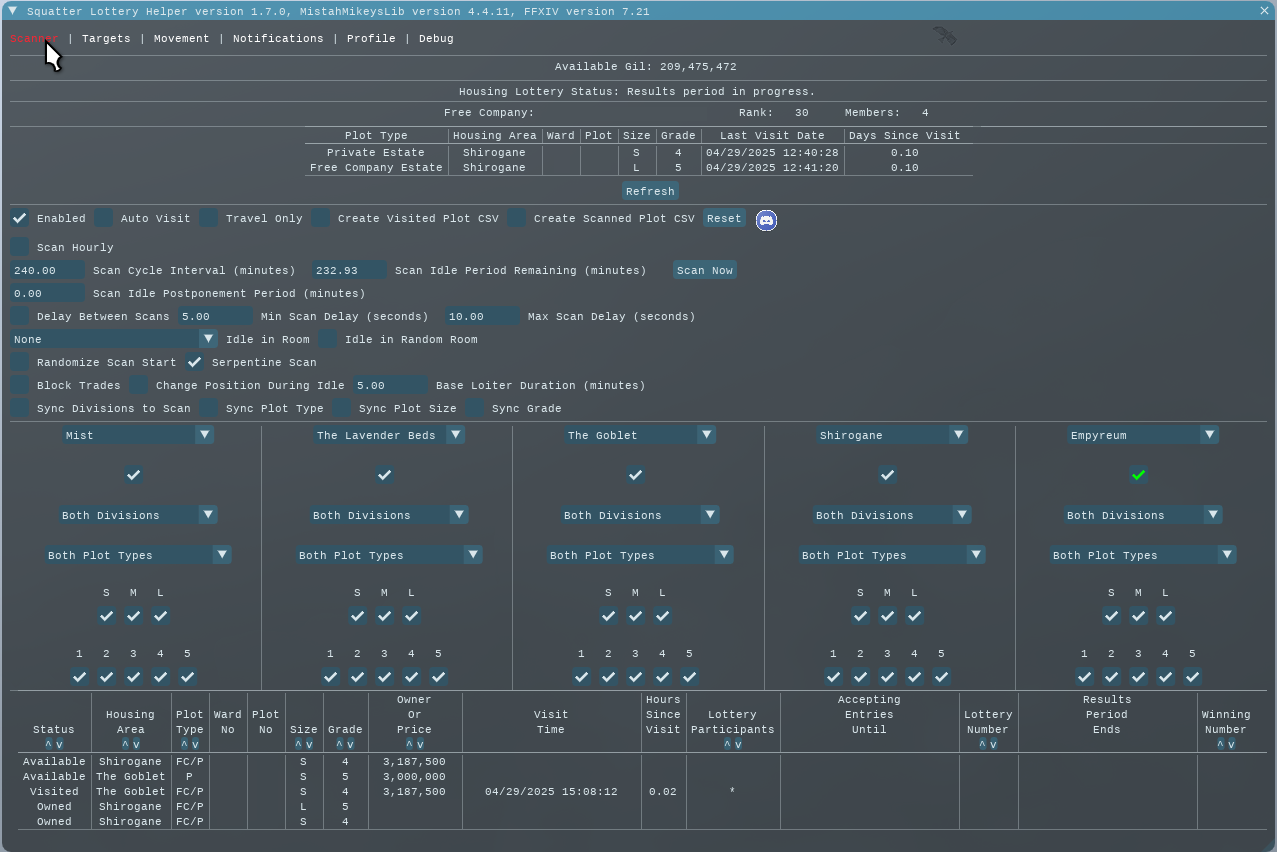
Task: Switch to the Targets tab
Action: click(x=106, y=39)
